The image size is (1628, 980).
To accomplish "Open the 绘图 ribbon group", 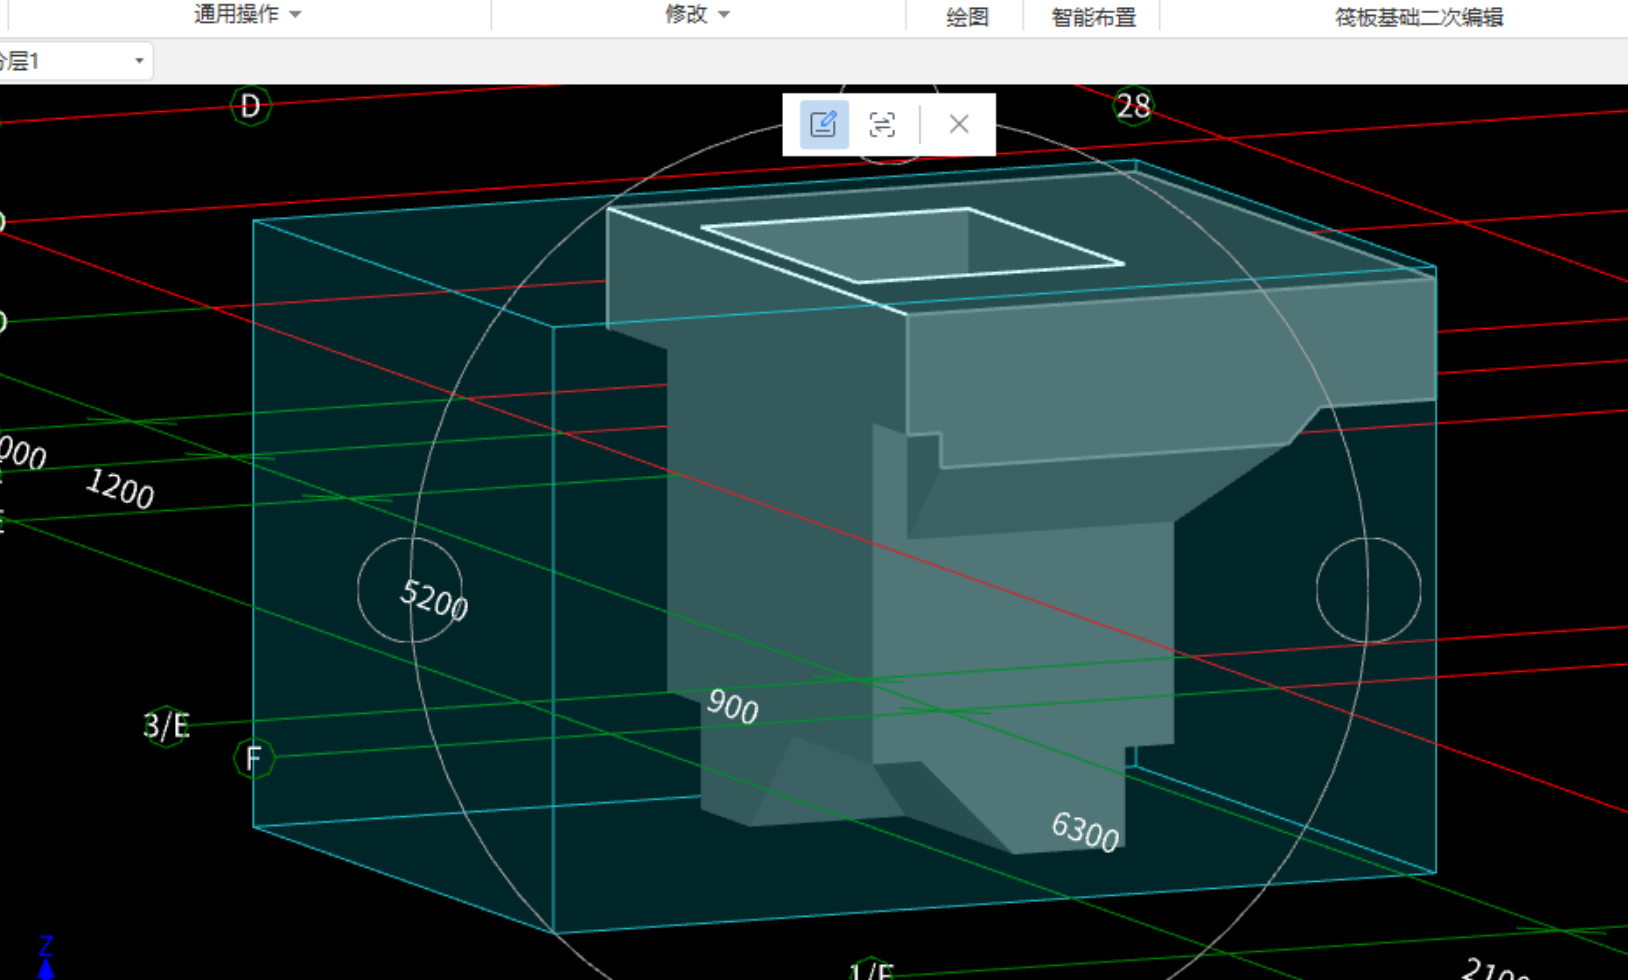I will click(967, 17).
